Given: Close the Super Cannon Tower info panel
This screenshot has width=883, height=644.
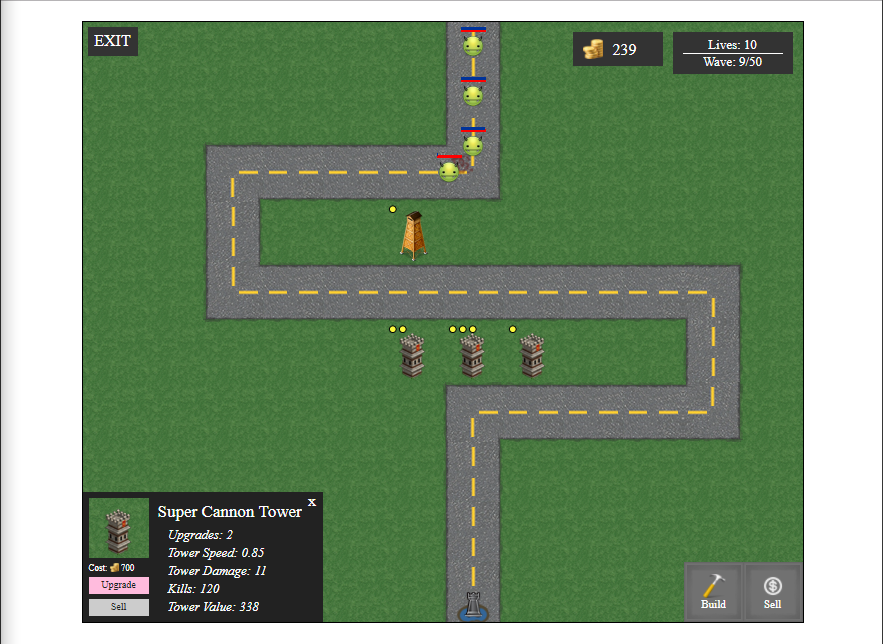Looking at the screenshot, I should pos(312,502).
